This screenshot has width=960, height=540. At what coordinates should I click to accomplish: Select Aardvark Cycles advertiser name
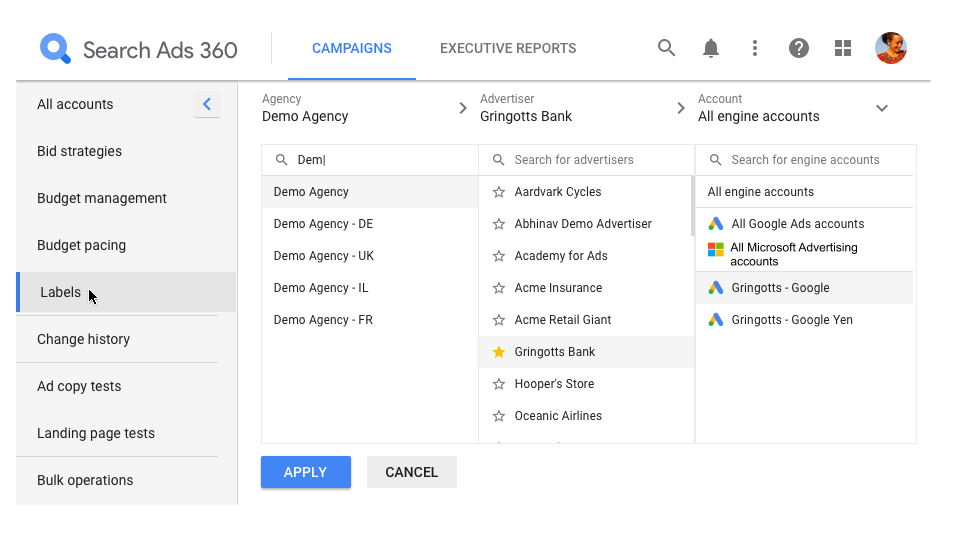pyautogui.click(x=558, y=192)
